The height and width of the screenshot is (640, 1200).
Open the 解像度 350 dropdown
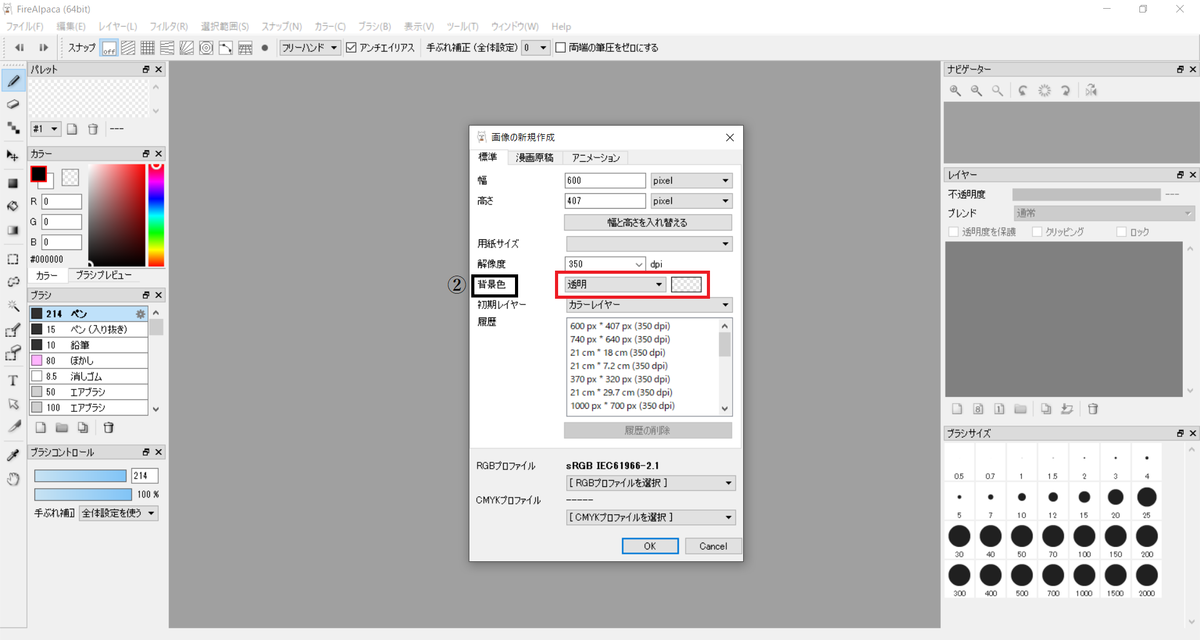[x=606, y=264]
